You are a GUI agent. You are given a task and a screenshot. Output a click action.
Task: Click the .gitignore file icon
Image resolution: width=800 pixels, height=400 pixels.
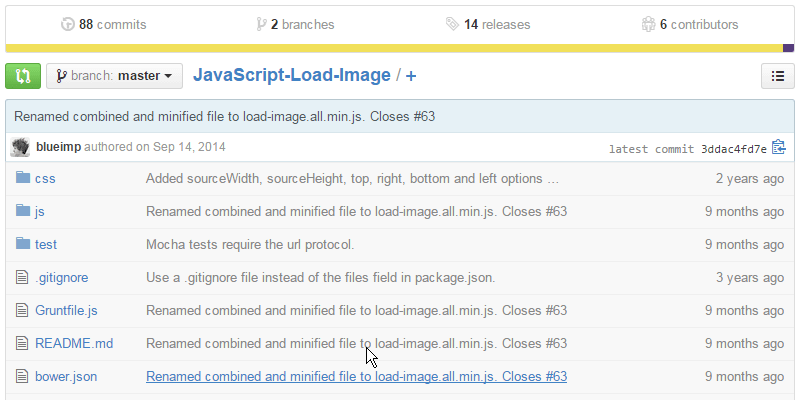click(23, 277)
